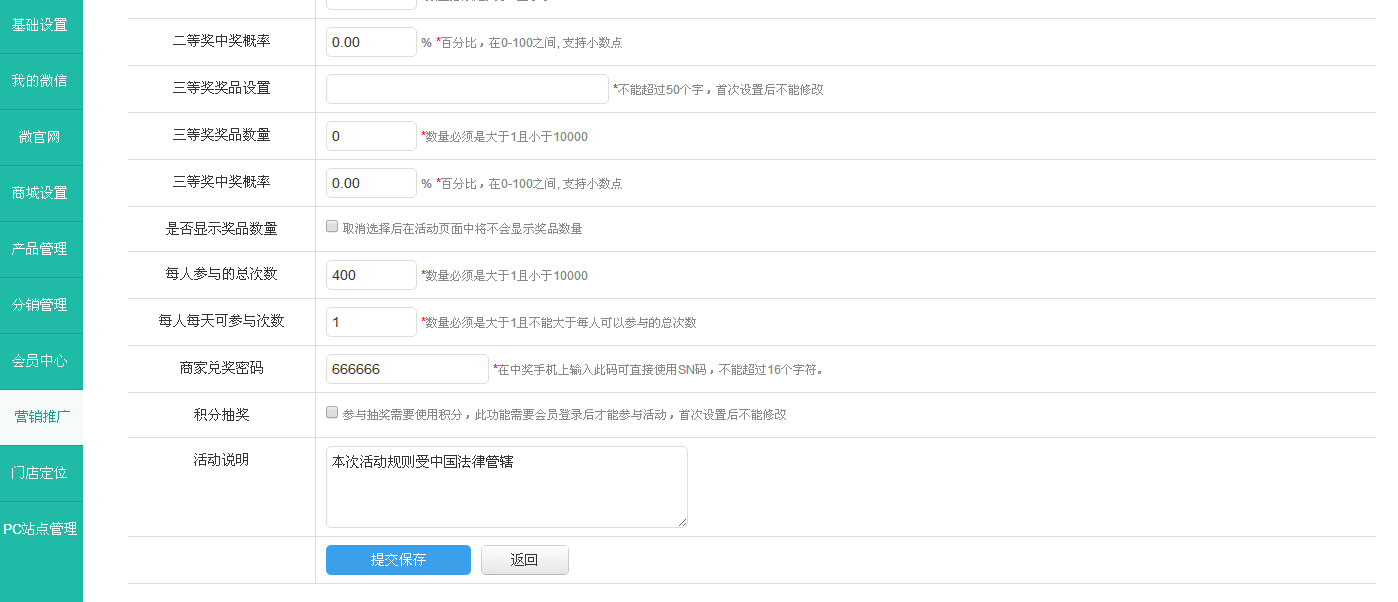Open 商城设置 menu item

pos(40,193)
